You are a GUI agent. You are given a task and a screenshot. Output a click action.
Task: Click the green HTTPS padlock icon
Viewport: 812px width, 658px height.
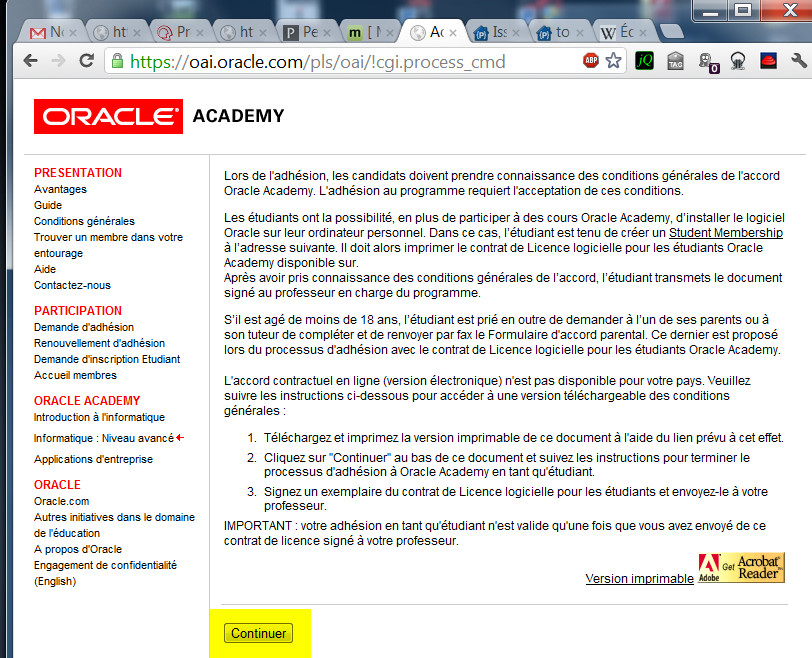click(x=118, y=61)
